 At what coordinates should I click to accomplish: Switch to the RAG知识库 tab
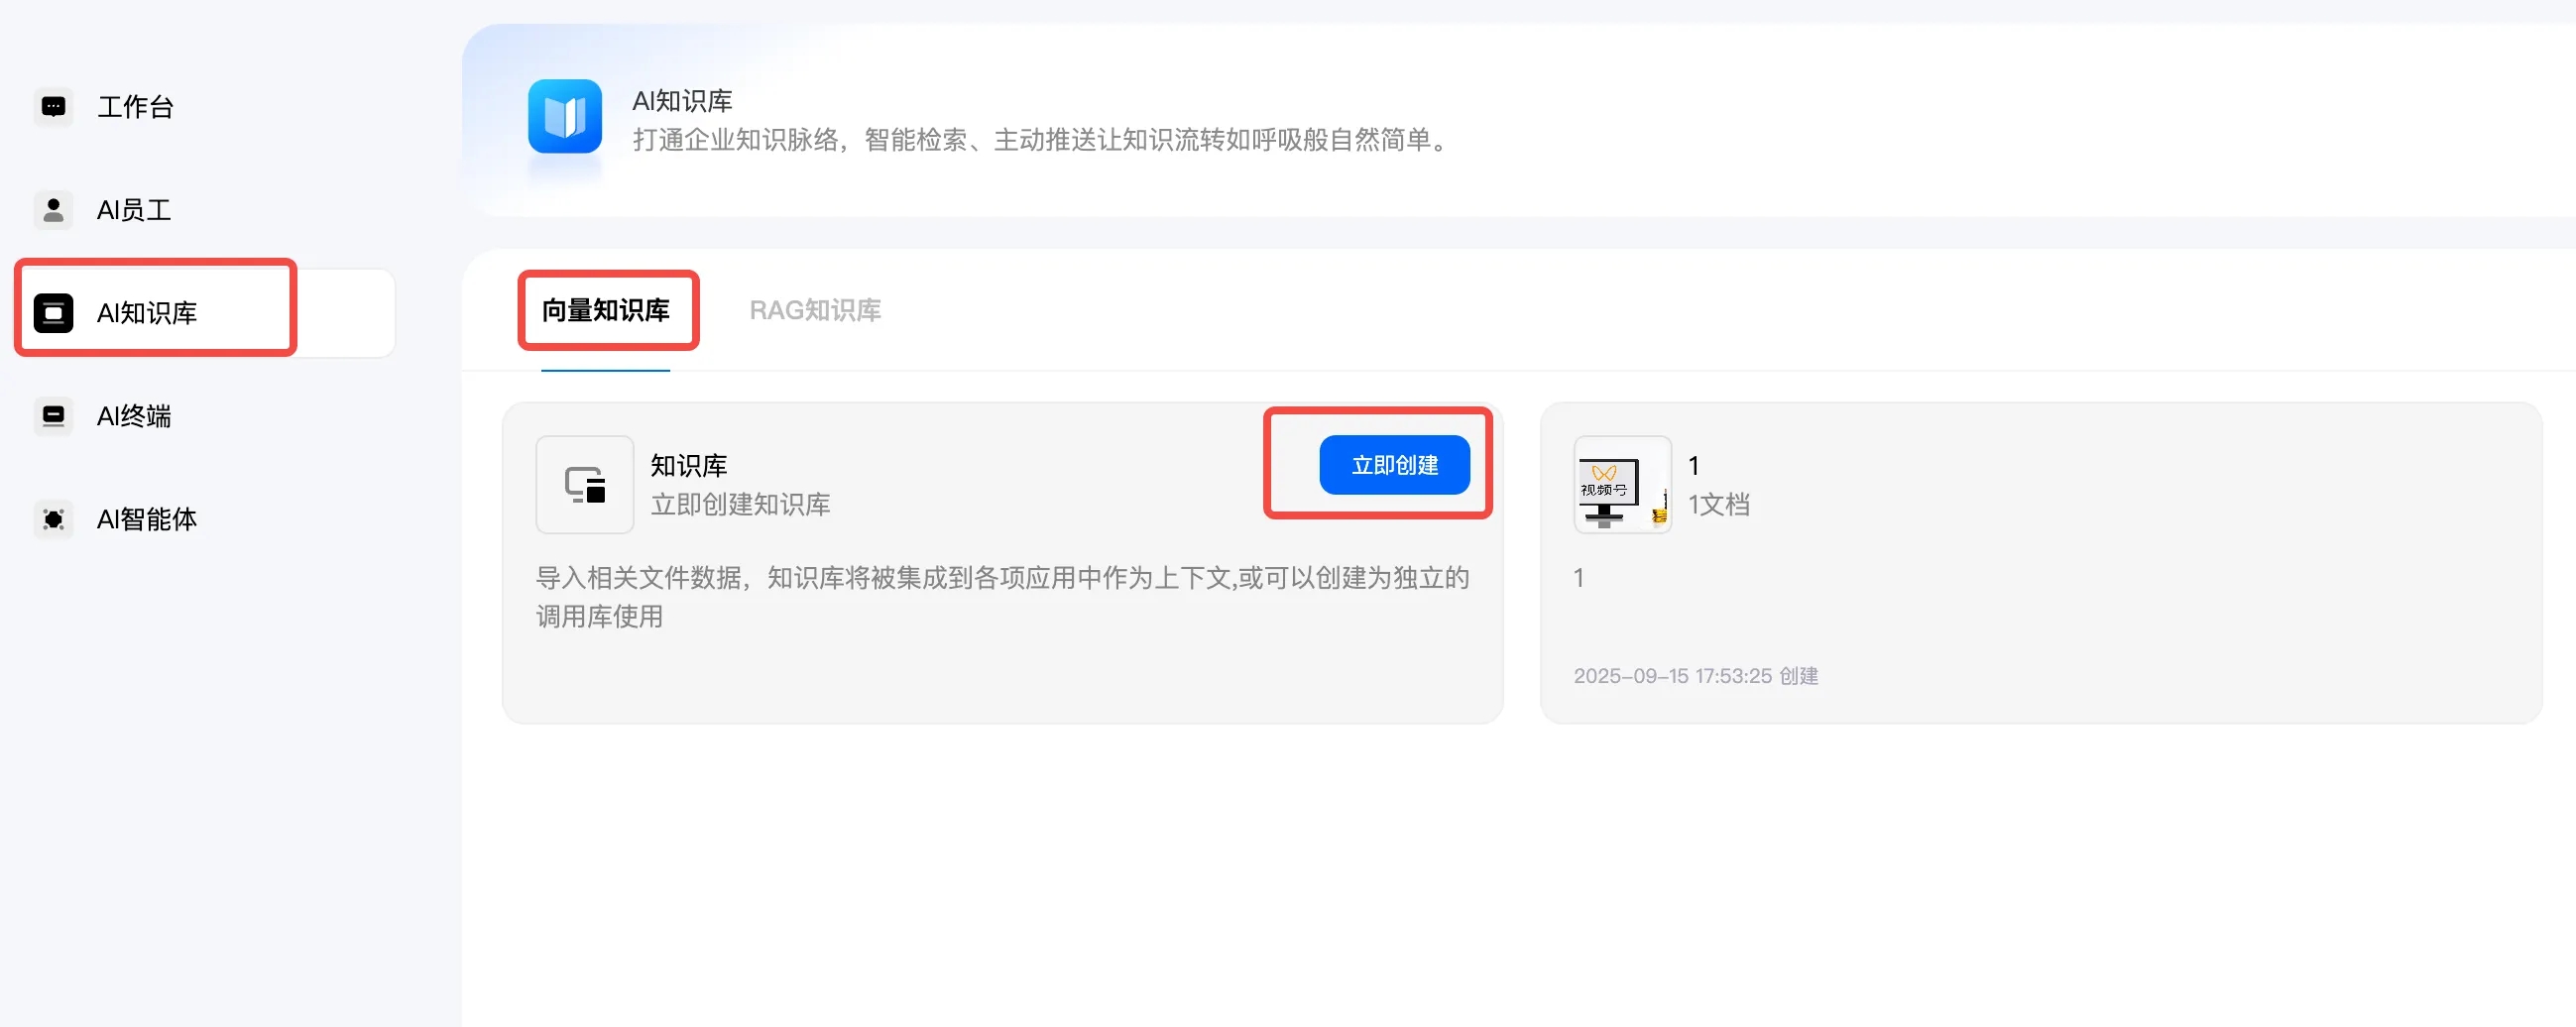pos(815,311)
